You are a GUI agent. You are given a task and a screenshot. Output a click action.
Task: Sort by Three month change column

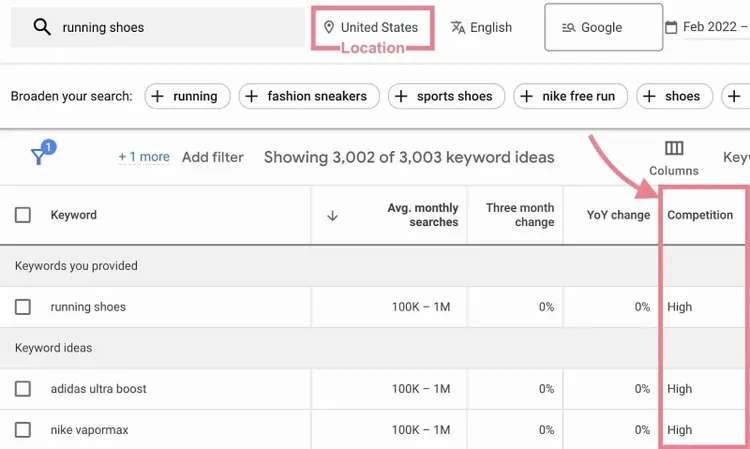click(520, 215)
